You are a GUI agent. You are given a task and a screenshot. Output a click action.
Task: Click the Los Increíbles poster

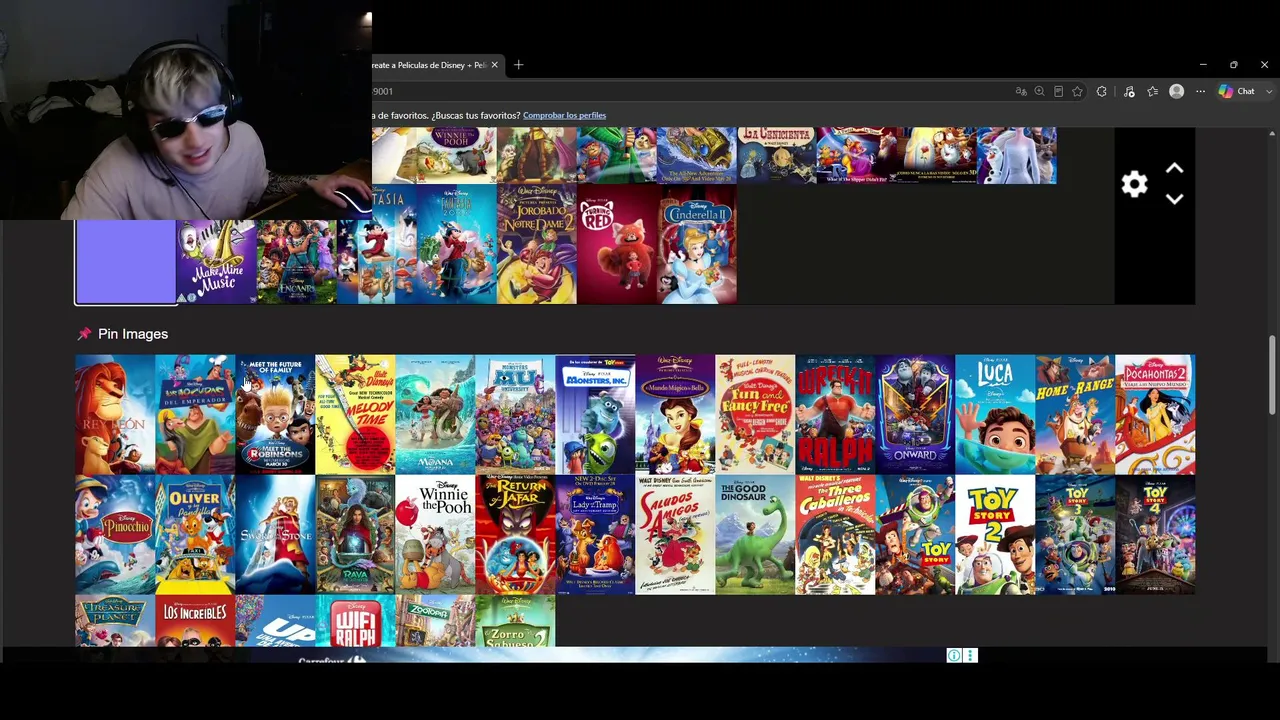195,621
